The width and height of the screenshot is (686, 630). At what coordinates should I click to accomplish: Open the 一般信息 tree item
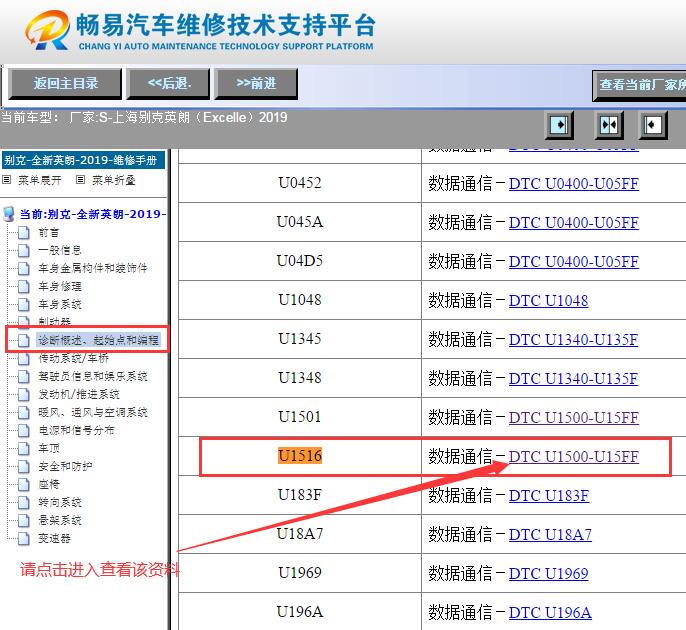(x=60, y=250)
